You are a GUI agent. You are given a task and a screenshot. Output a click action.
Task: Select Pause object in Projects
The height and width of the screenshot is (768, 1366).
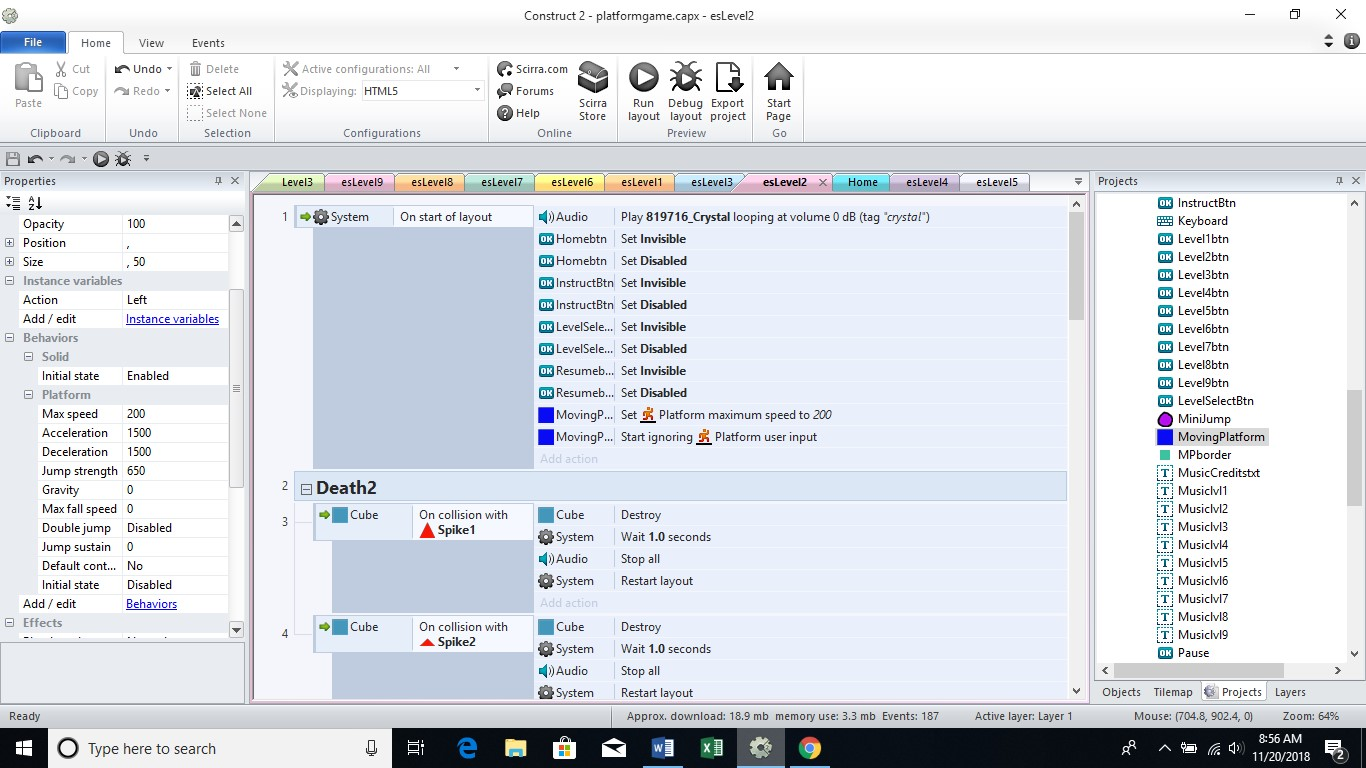pos(1183,653)
